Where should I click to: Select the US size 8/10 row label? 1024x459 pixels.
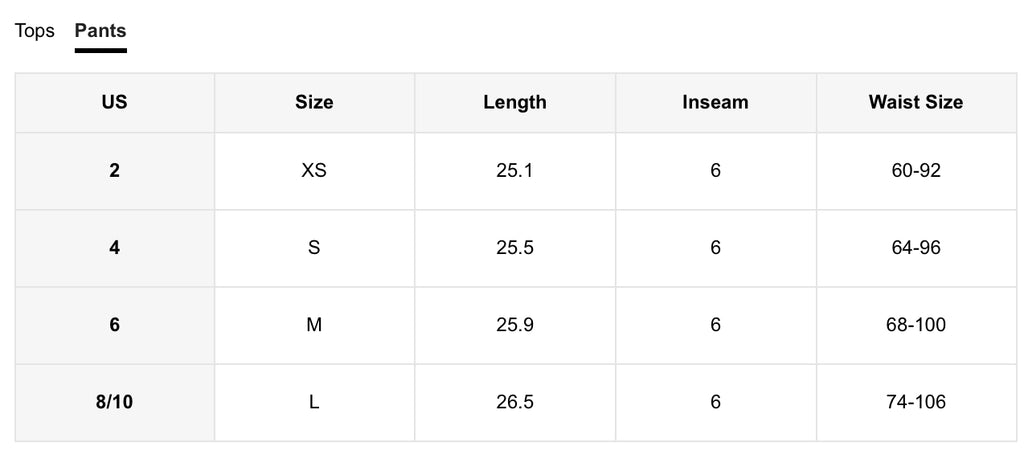(x=114, y=402)
